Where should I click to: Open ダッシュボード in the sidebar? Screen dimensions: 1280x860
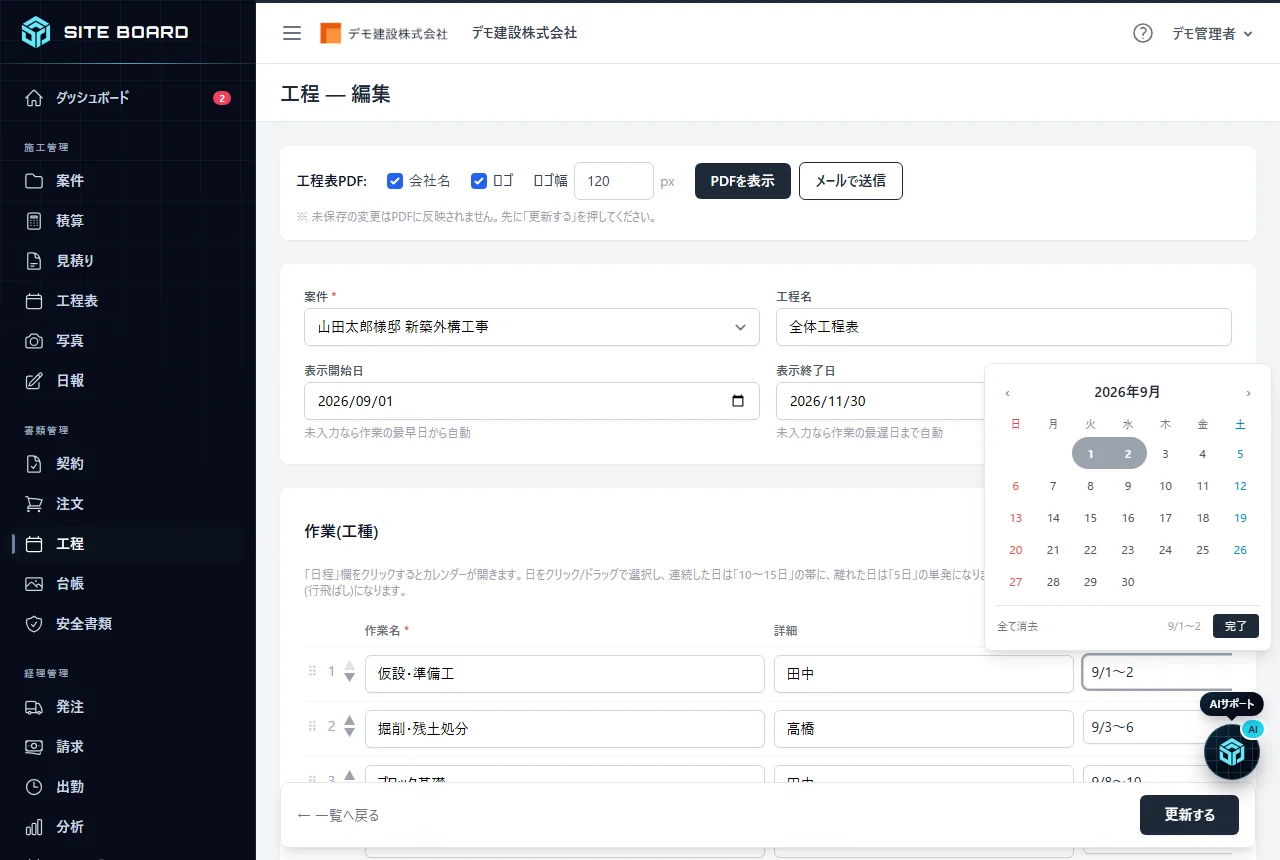click(128, 98)
